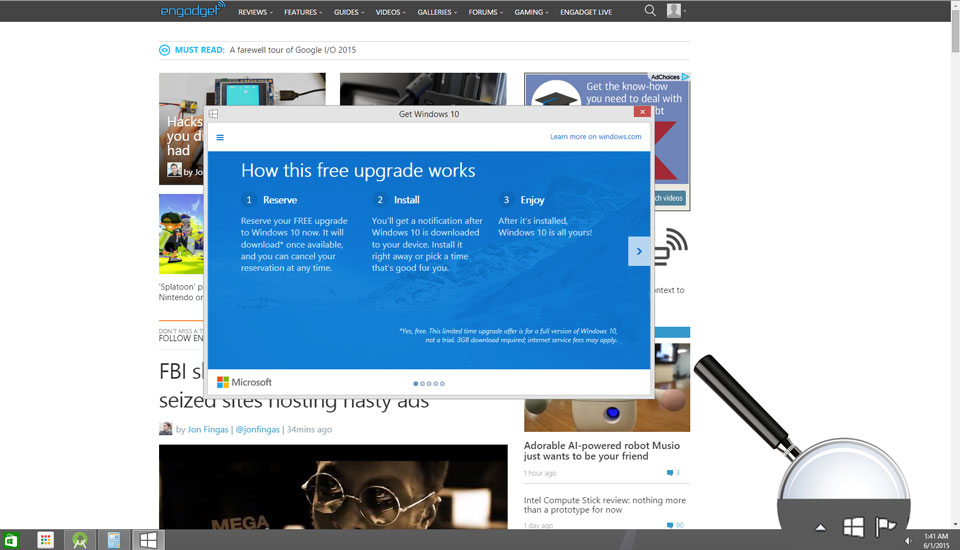960x550 pixels.
Task: Click the MUST READ eye icon
Action: tap(164, 50)
